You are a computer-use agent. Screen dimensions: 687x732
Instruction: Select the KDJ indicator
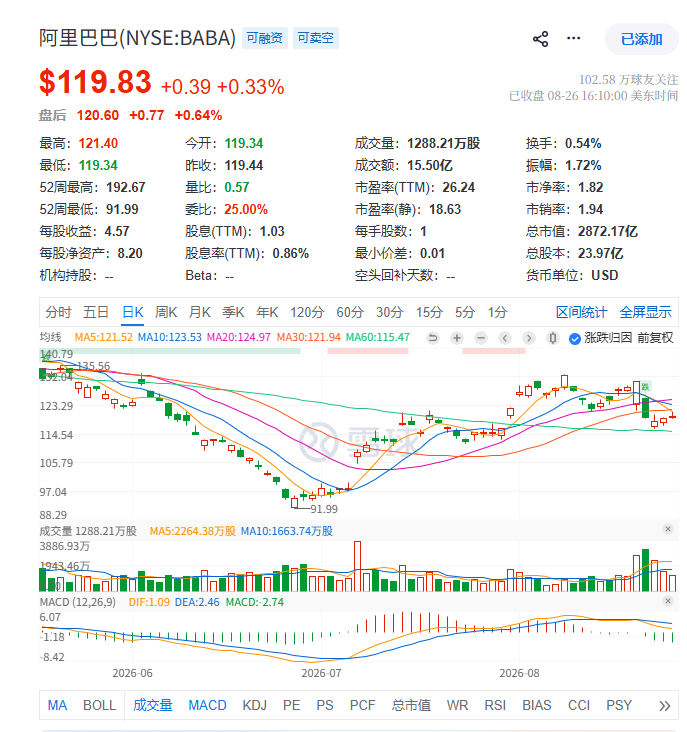pyautogui.click(x=254, y=705)
